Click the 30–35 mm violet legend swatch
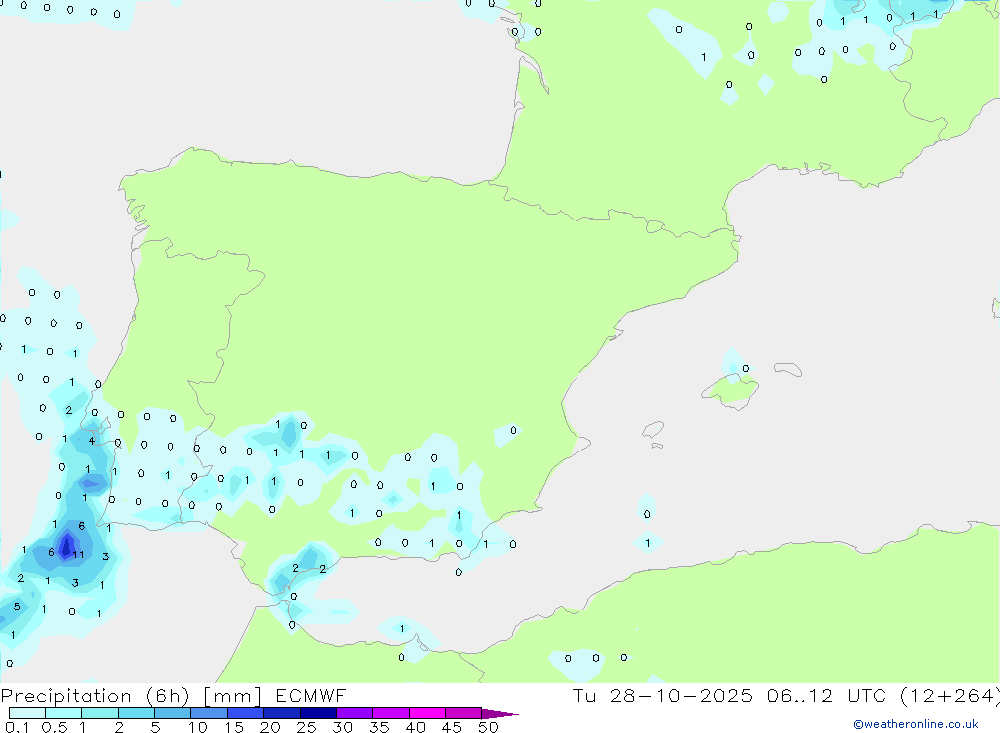This screenshot has height=733, width=1000. coord(355,713)
